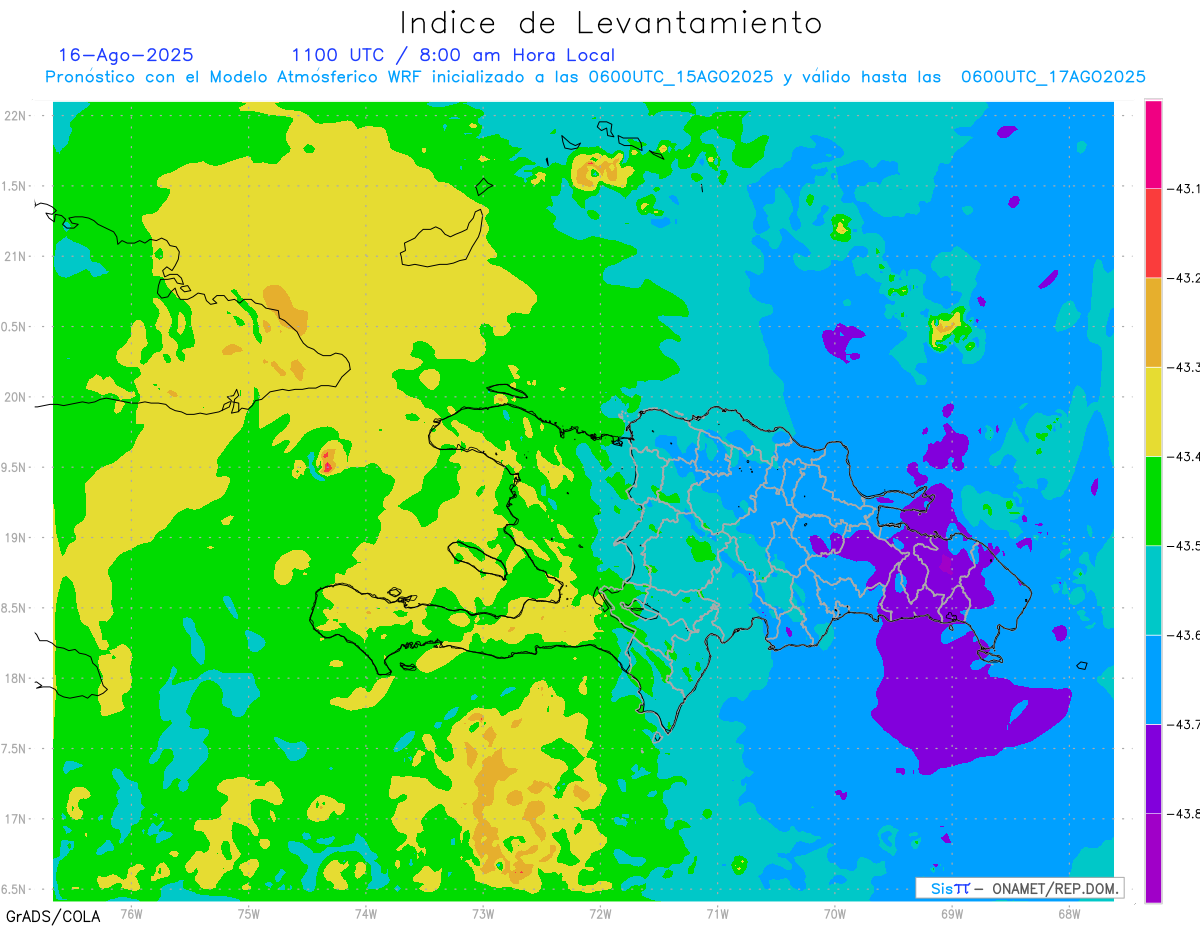Screen dimensions: 1200x927
Task: Click the longitude label "75W"
Action: tap(249, 913)
